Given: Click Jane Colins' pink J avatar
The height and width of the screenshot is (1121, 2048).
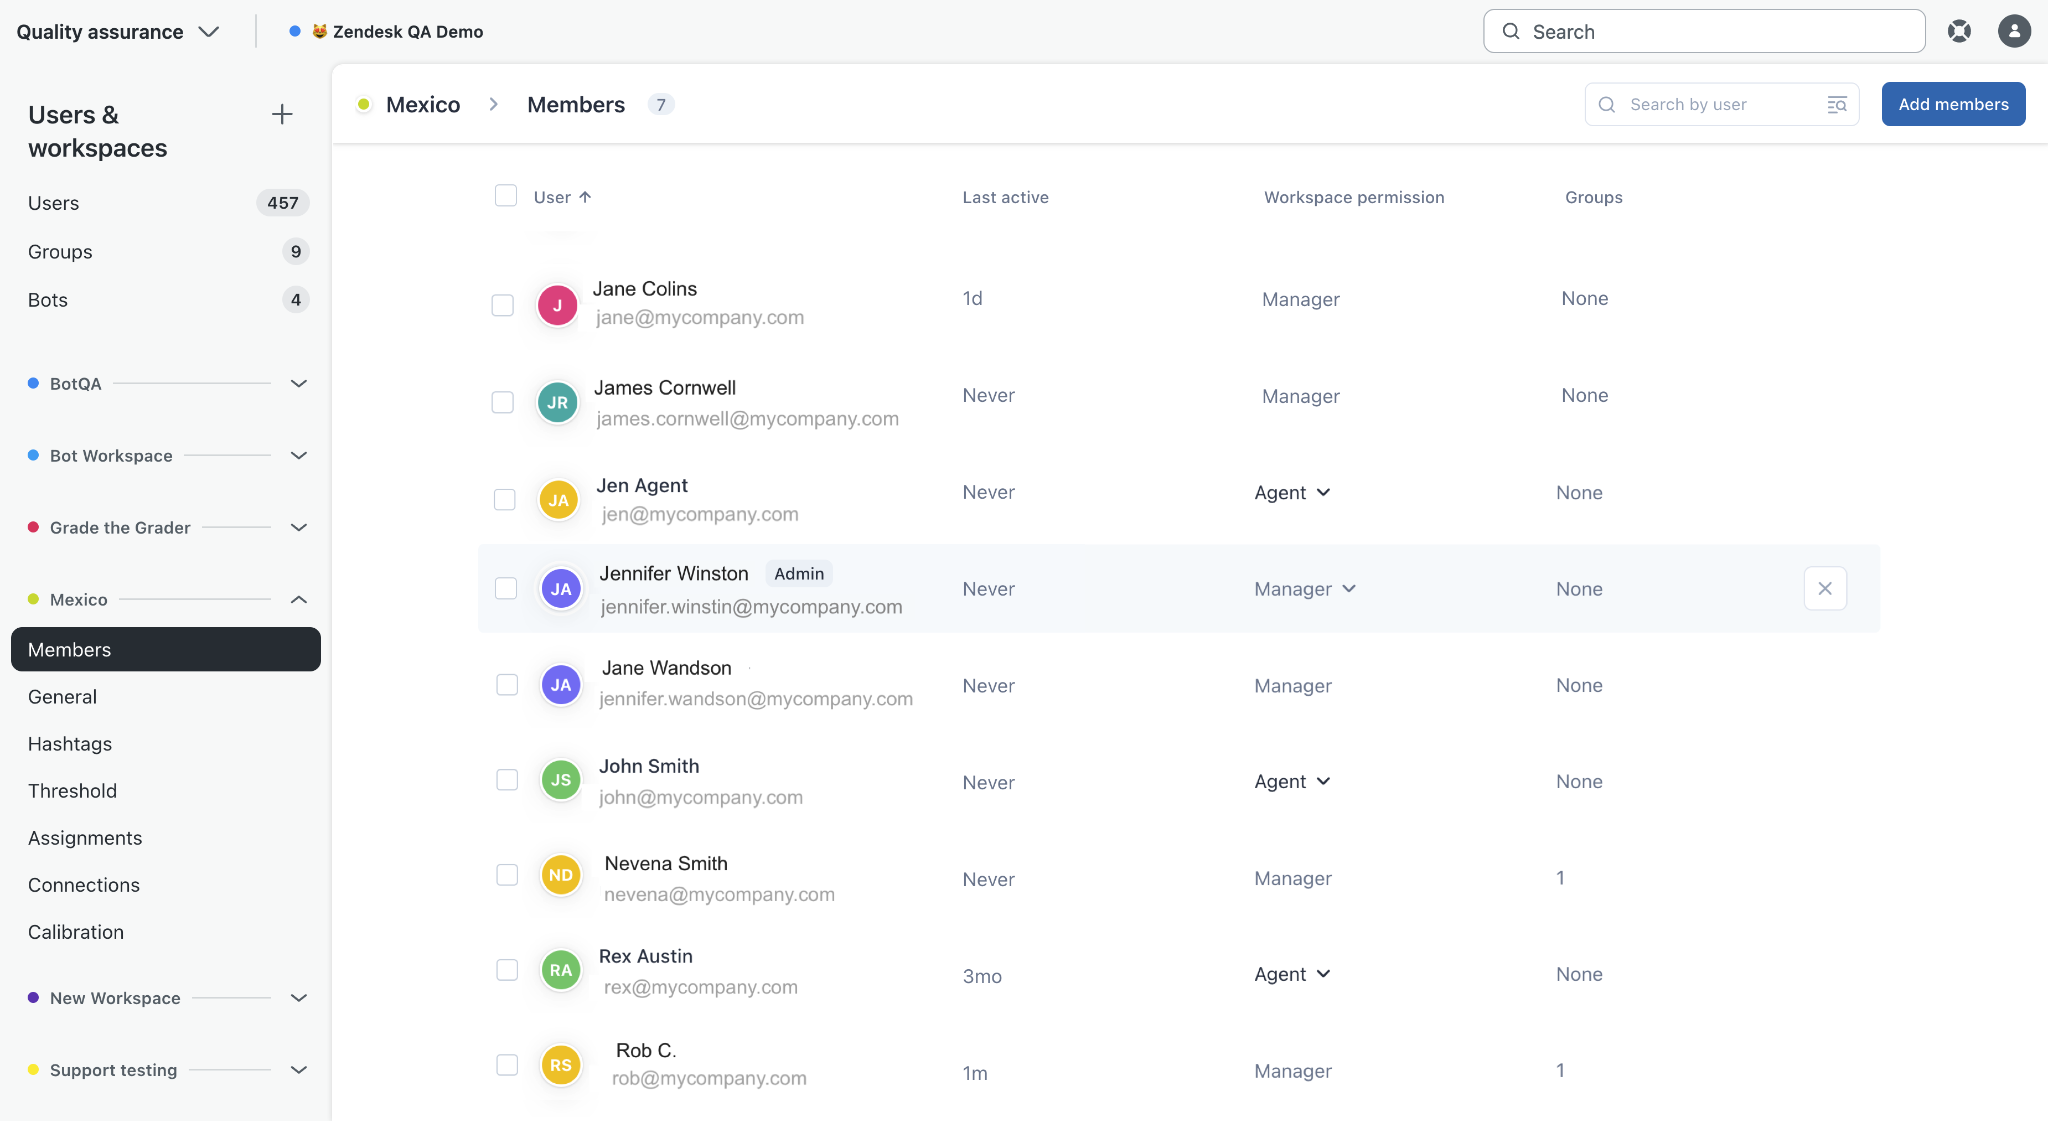Looking at the screenshot, I should coord(557,305).
